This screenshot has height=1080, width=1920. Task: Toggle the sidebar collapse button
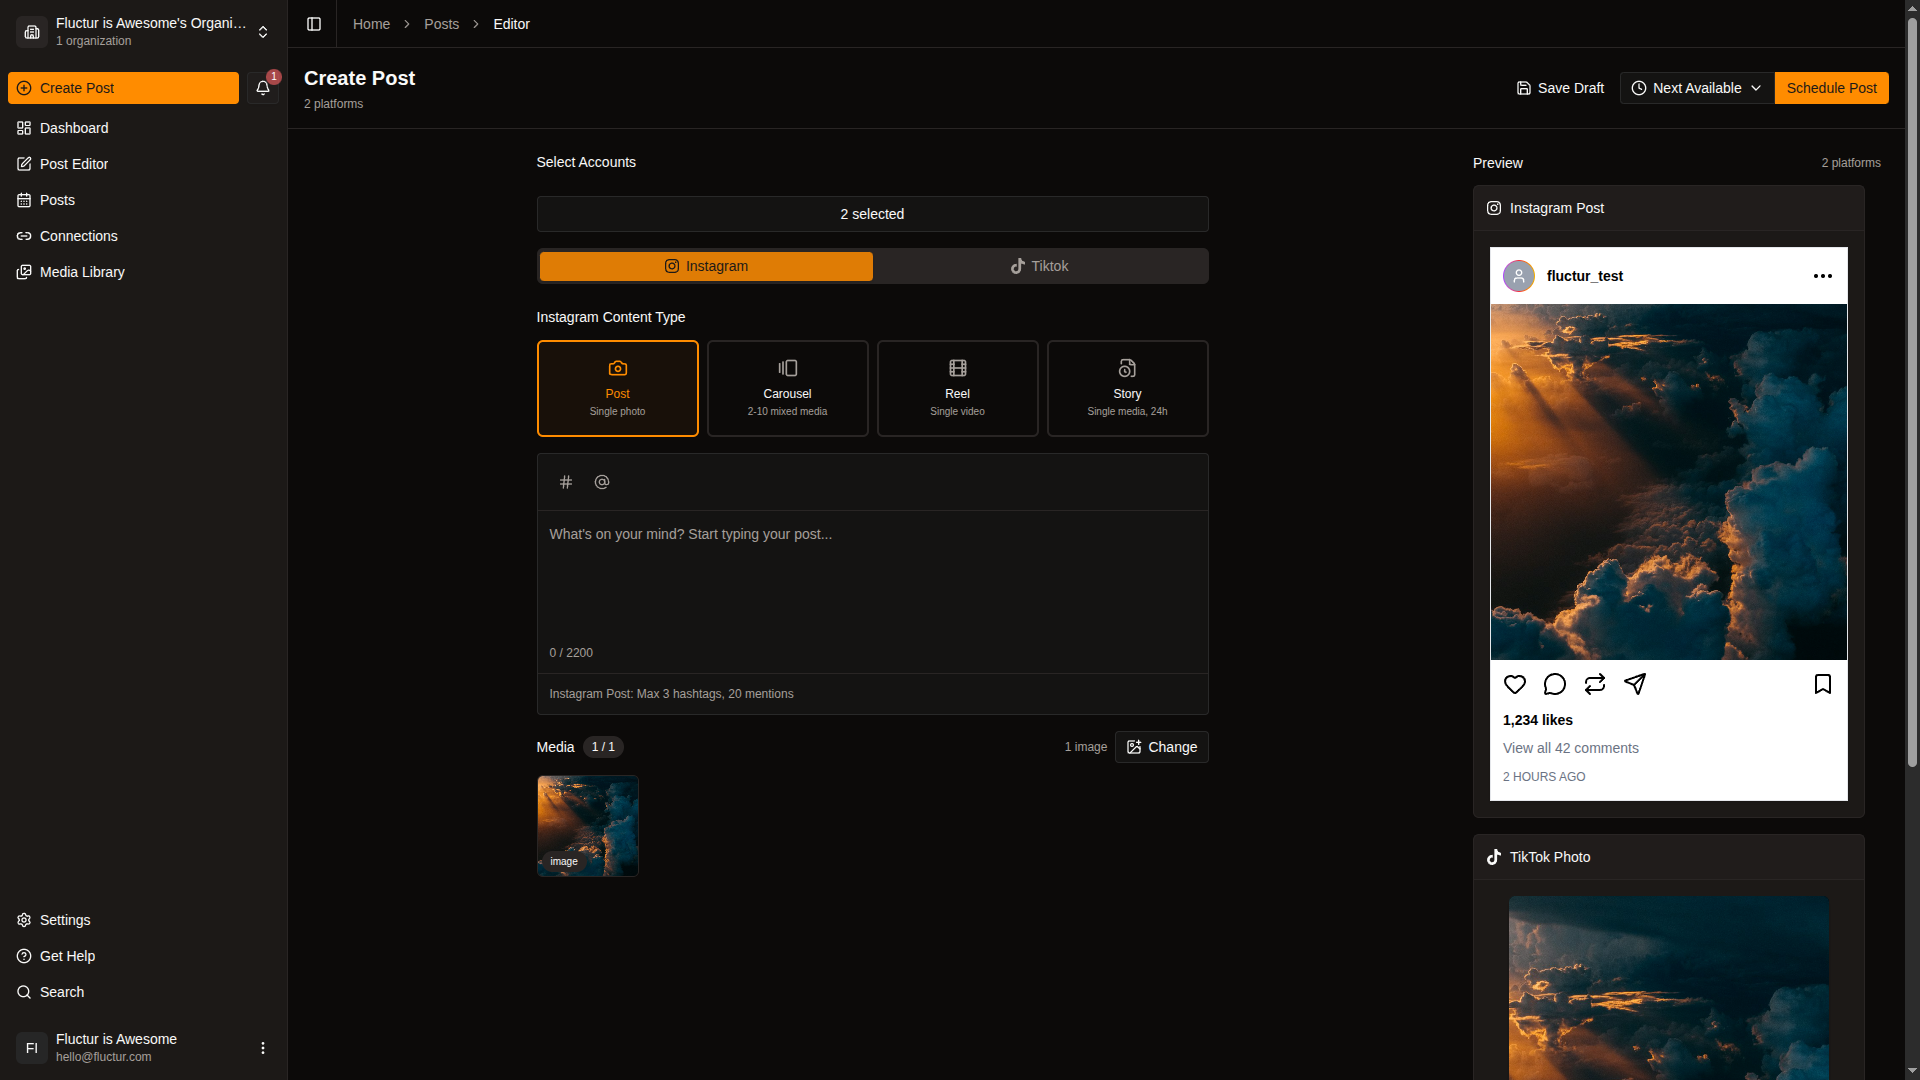(314, 24)
